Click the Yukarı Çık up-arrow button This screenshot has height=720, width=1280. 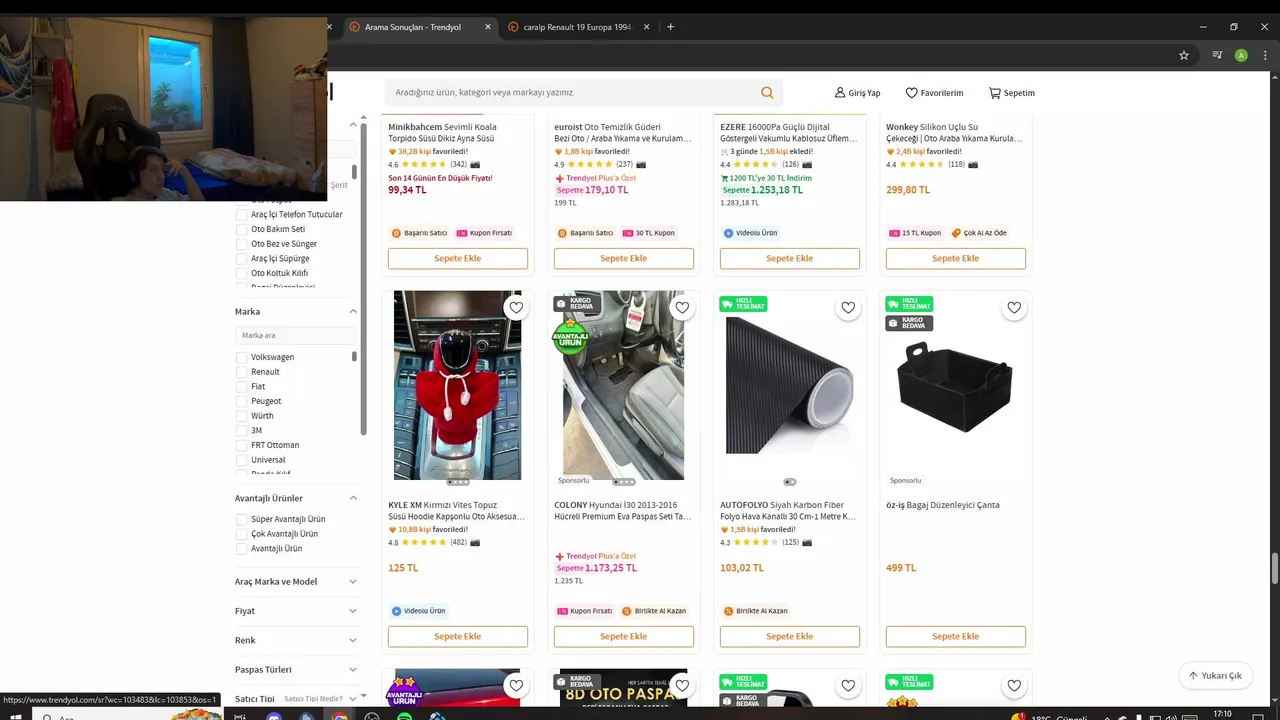(1215, 675)
